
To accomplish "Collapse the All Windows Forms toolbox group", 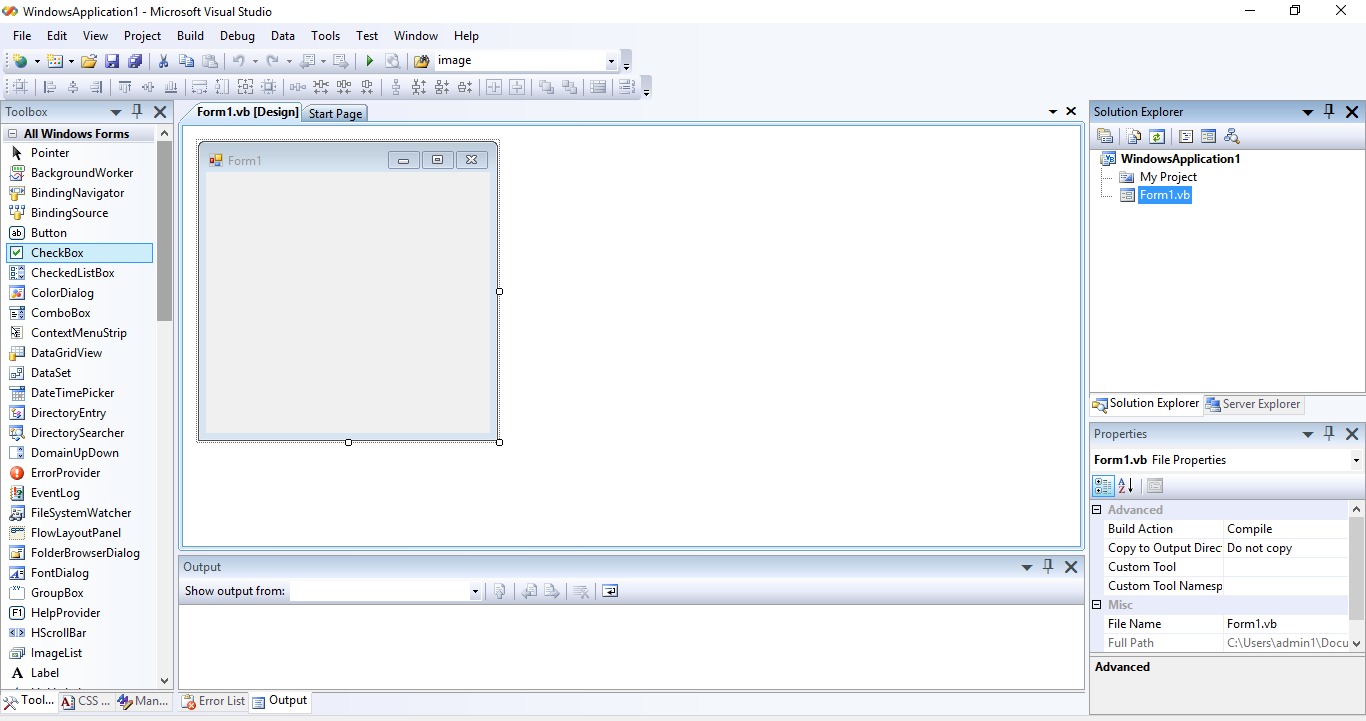I will [x=12, y=134].
